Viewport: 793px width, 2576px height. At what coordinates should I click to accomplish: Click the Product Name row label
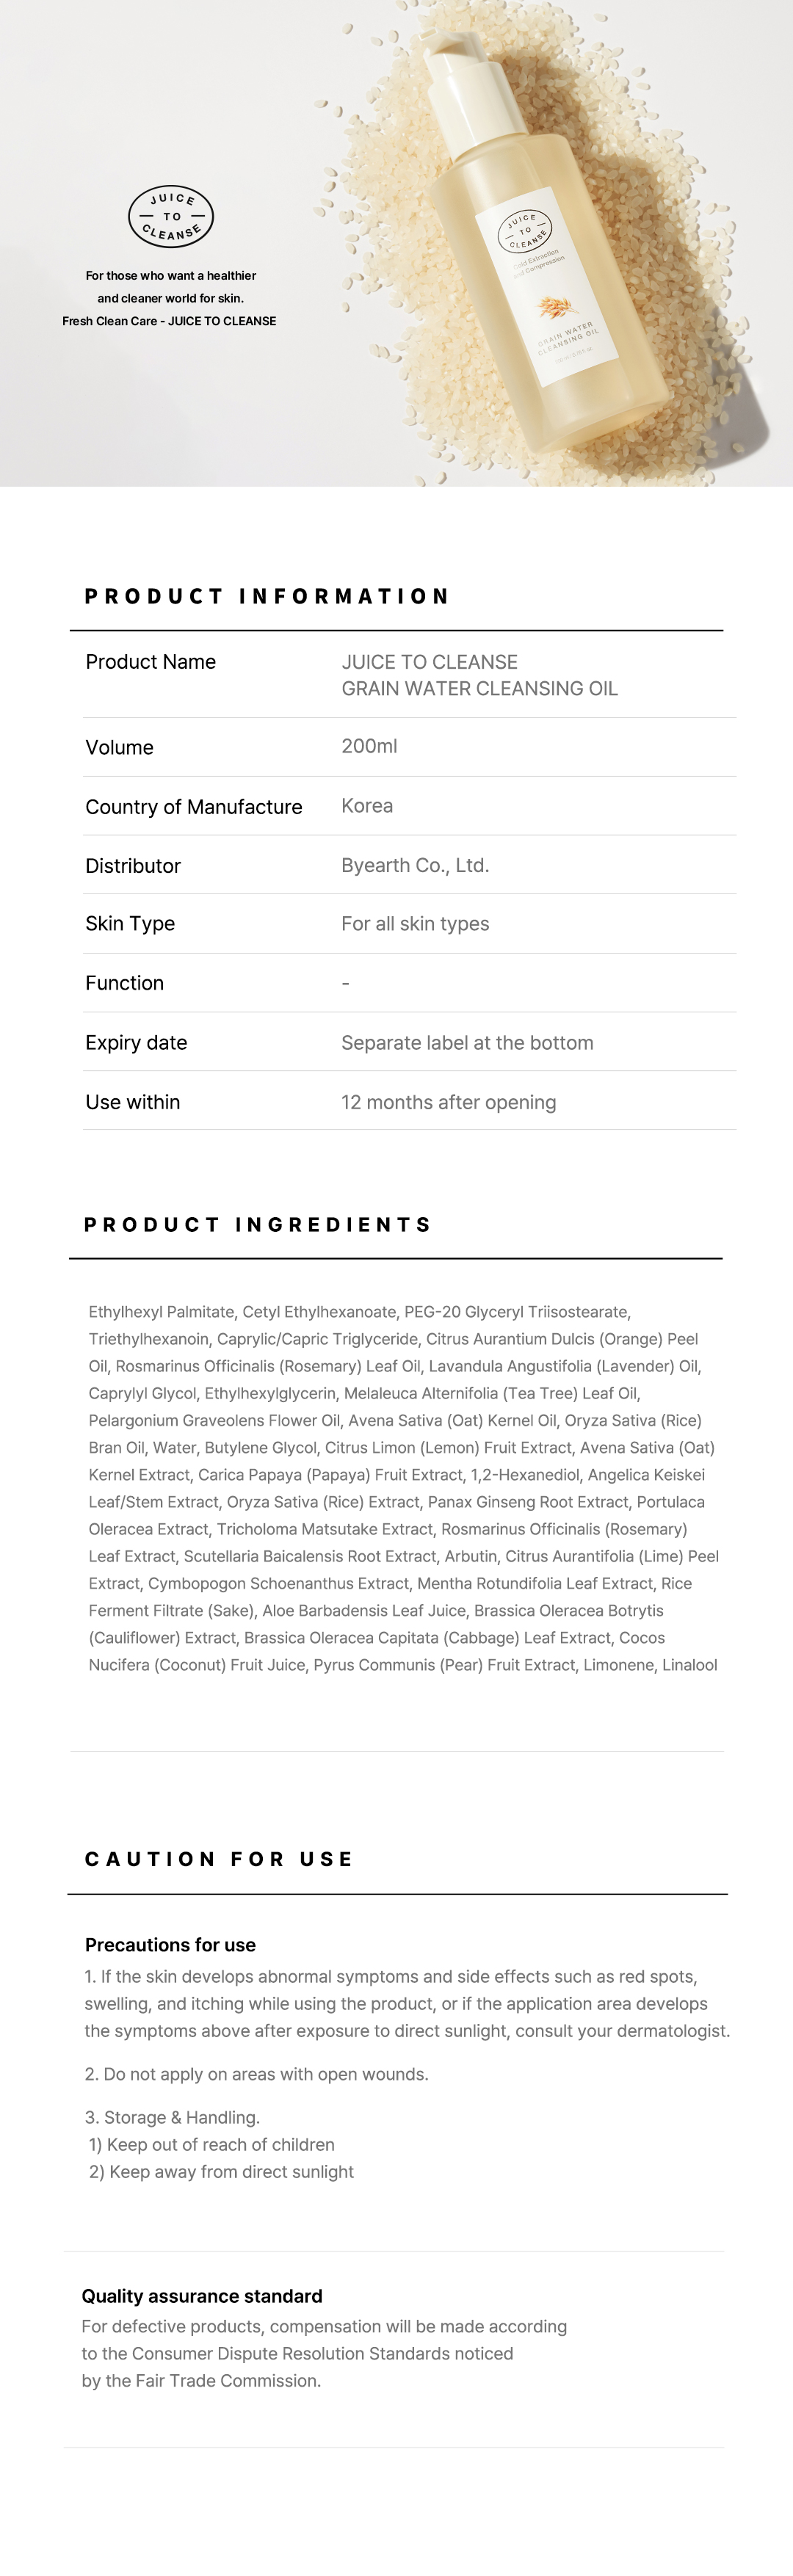click(151, 662)
